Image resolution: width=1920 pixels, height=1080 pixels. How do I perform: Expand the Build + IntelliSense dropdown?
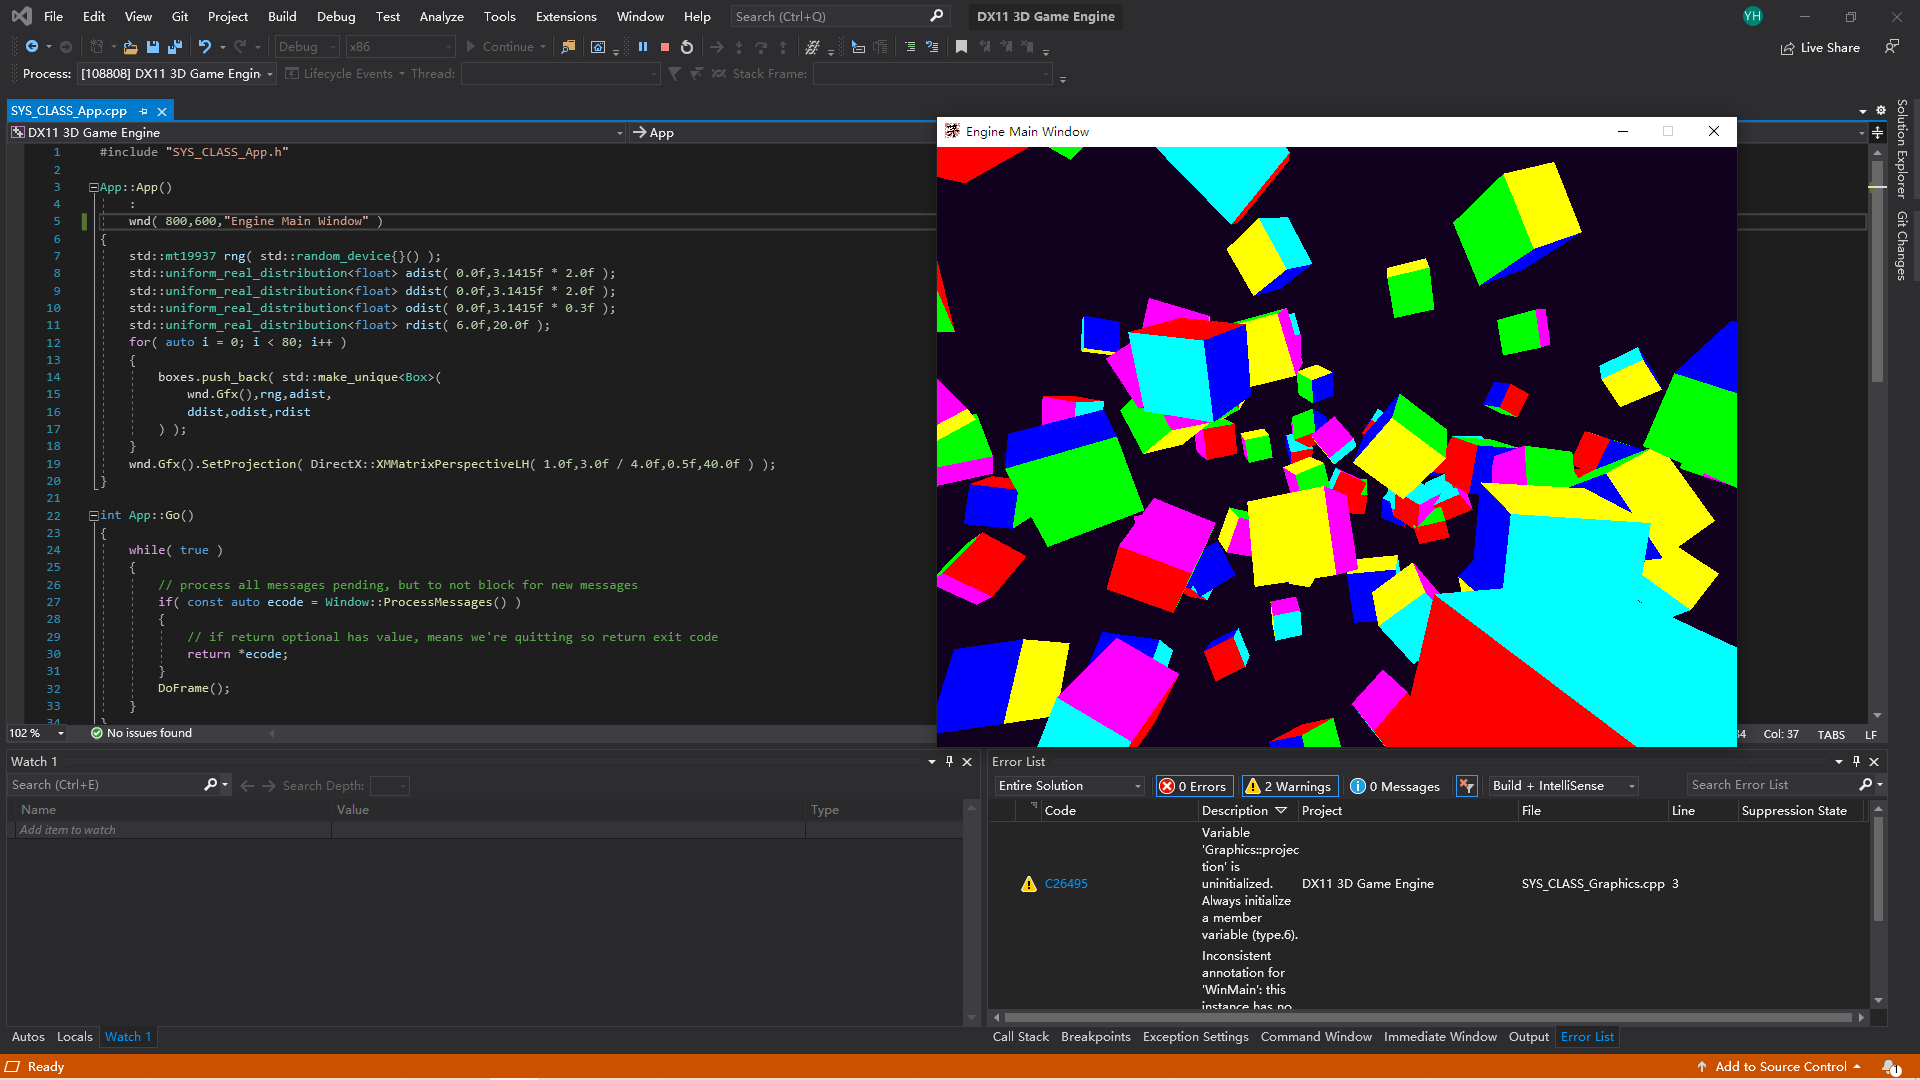(1564, 786)
